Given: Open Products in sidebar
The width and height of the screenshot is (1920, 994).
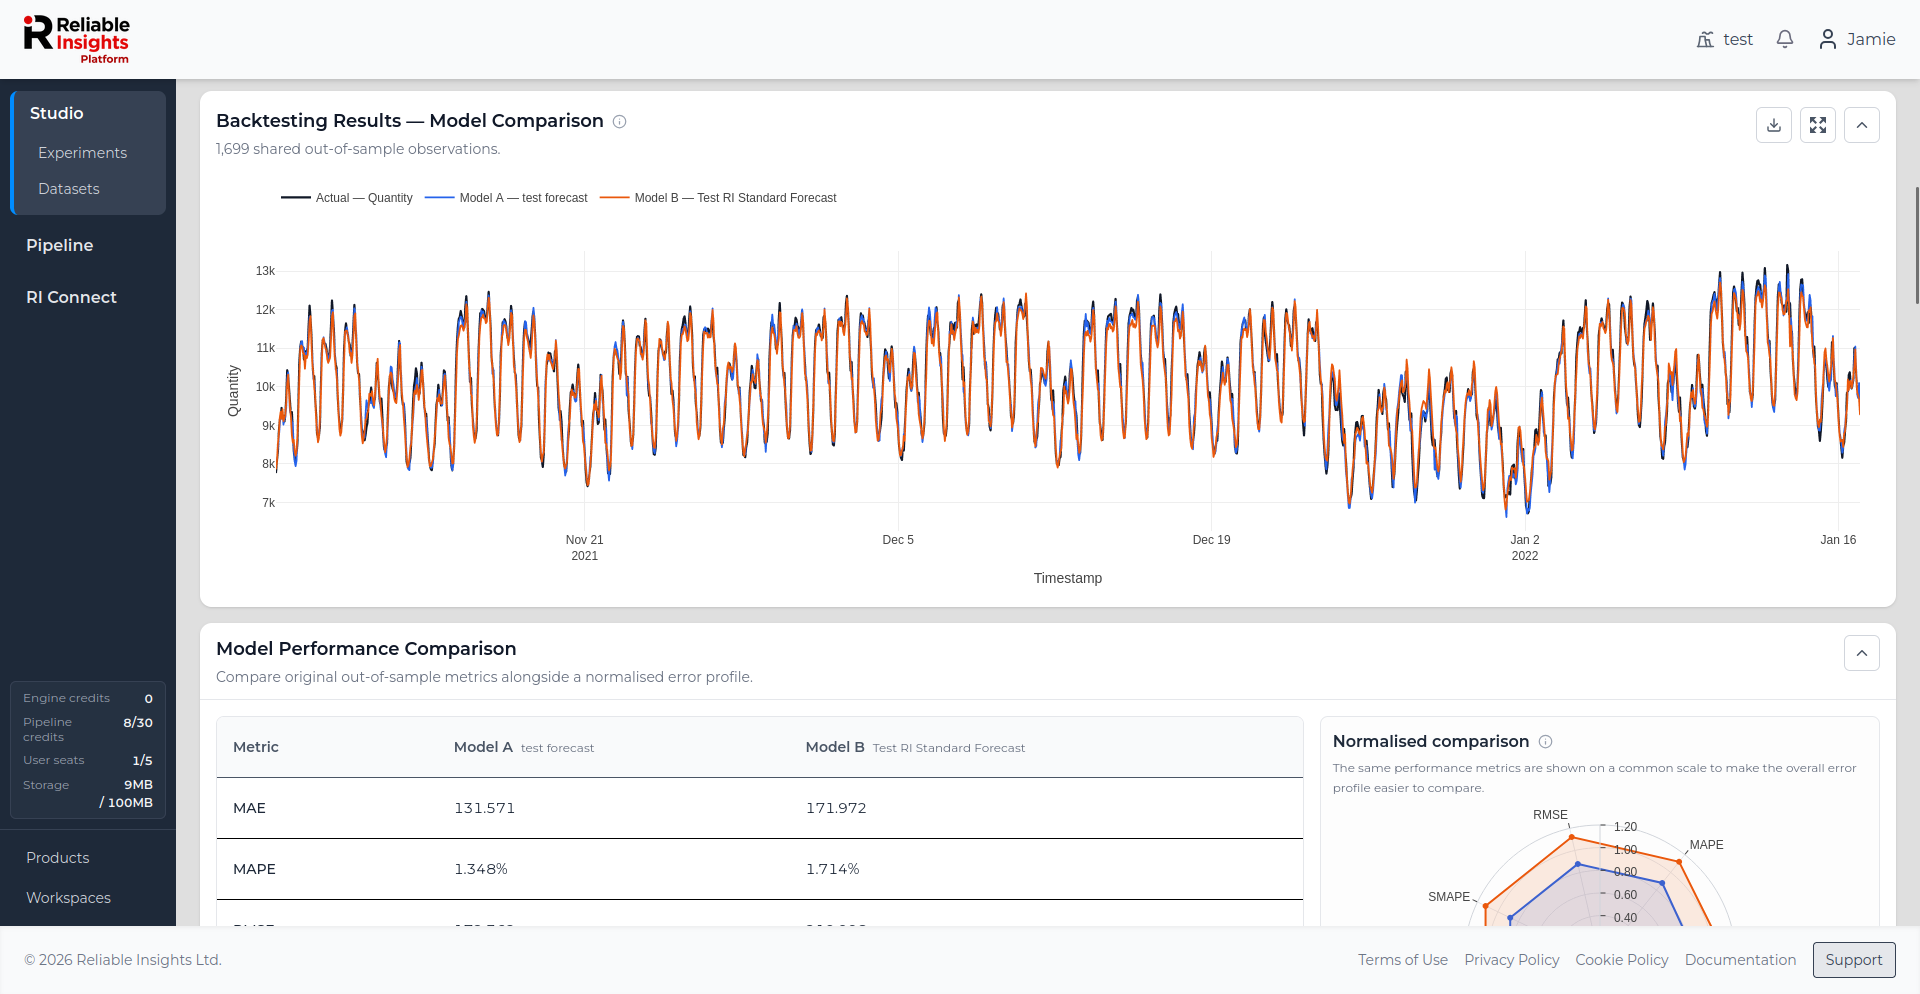Looking at the screenshot, I should tap(58, 858).
